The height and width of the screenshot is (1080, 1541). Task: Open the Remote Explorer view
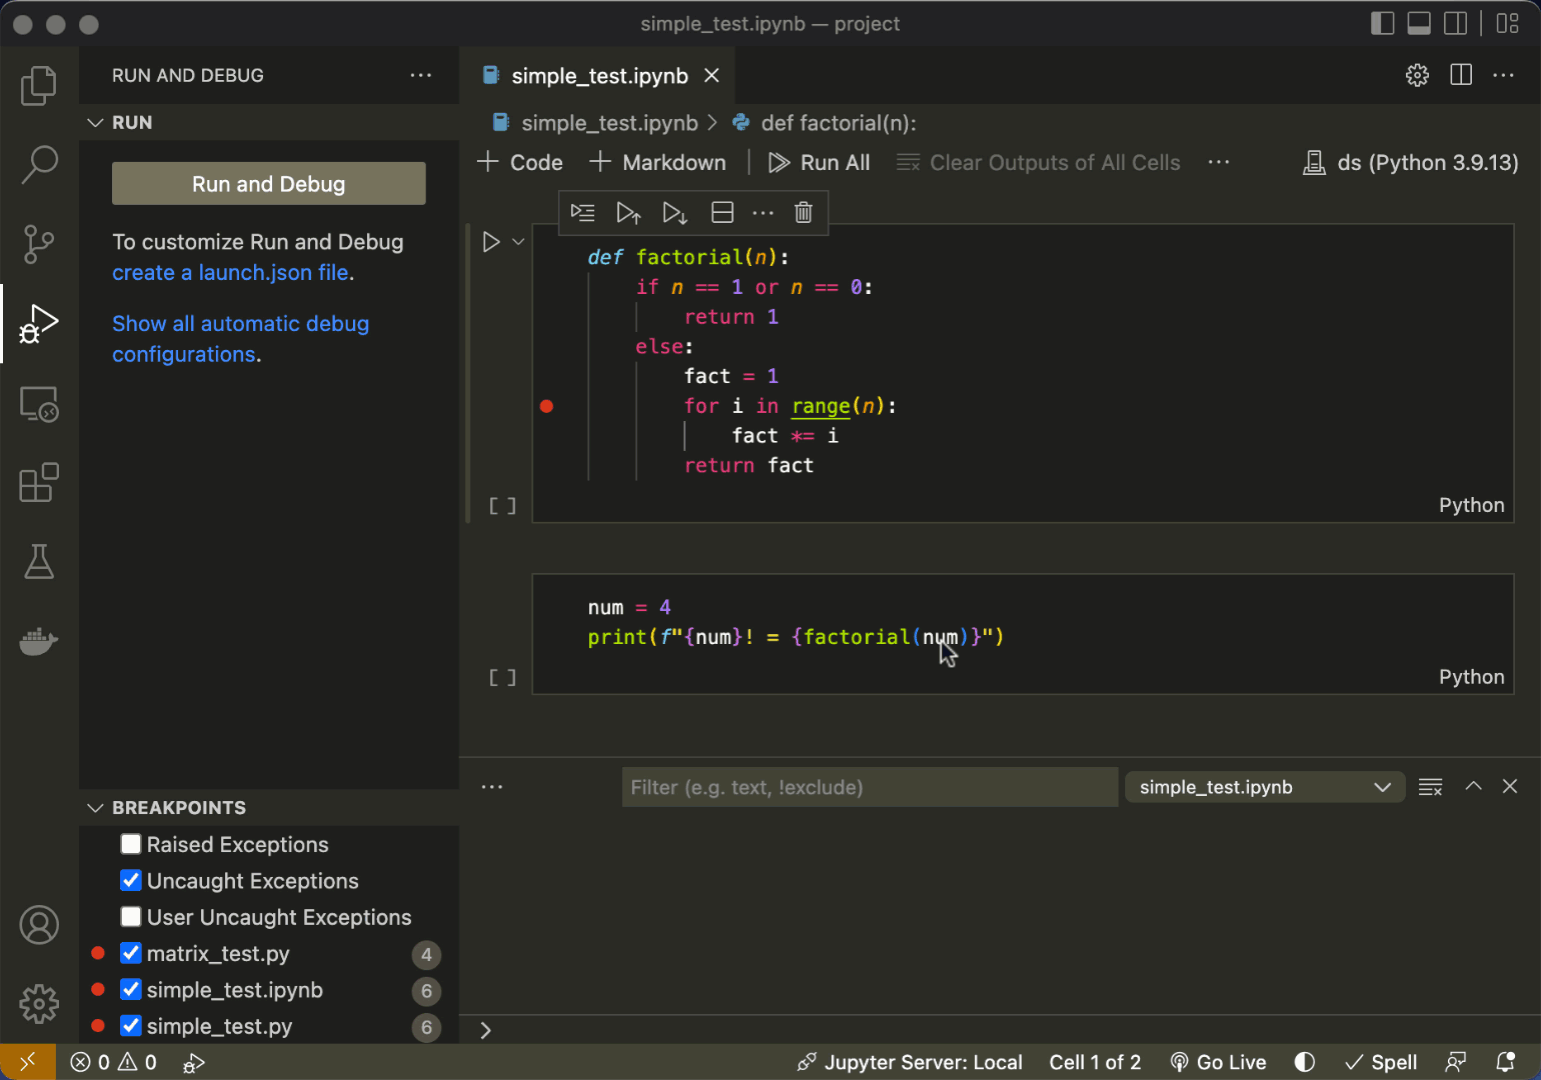39,403
